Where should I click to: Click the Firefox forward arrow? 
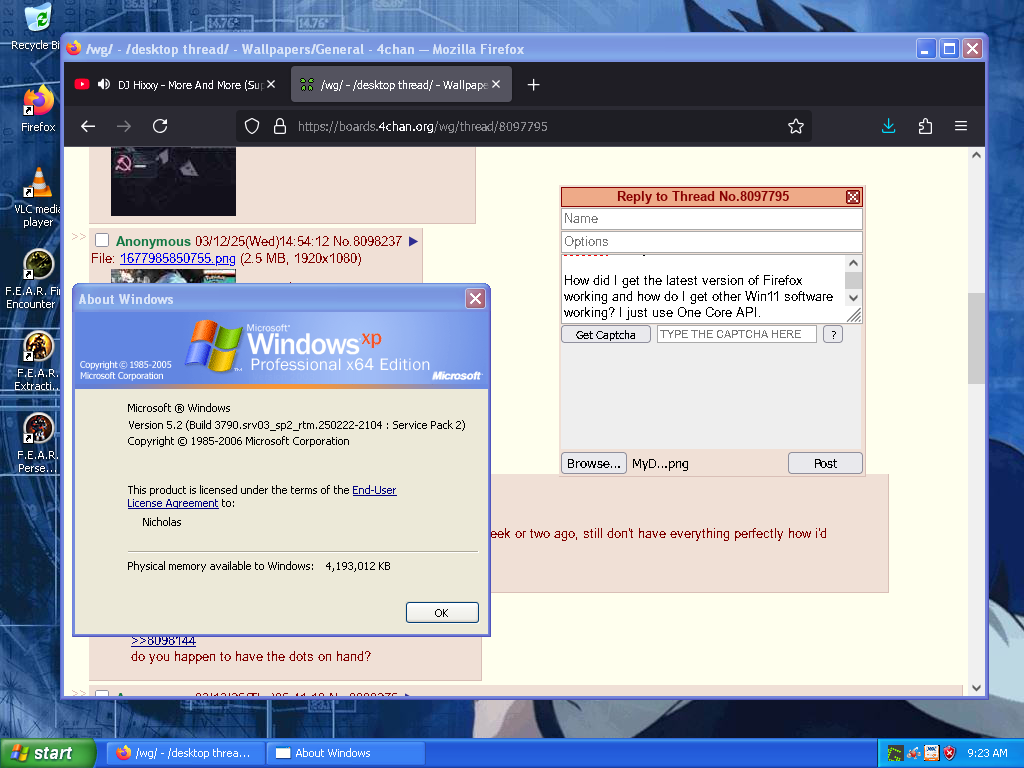pos(123,126)
